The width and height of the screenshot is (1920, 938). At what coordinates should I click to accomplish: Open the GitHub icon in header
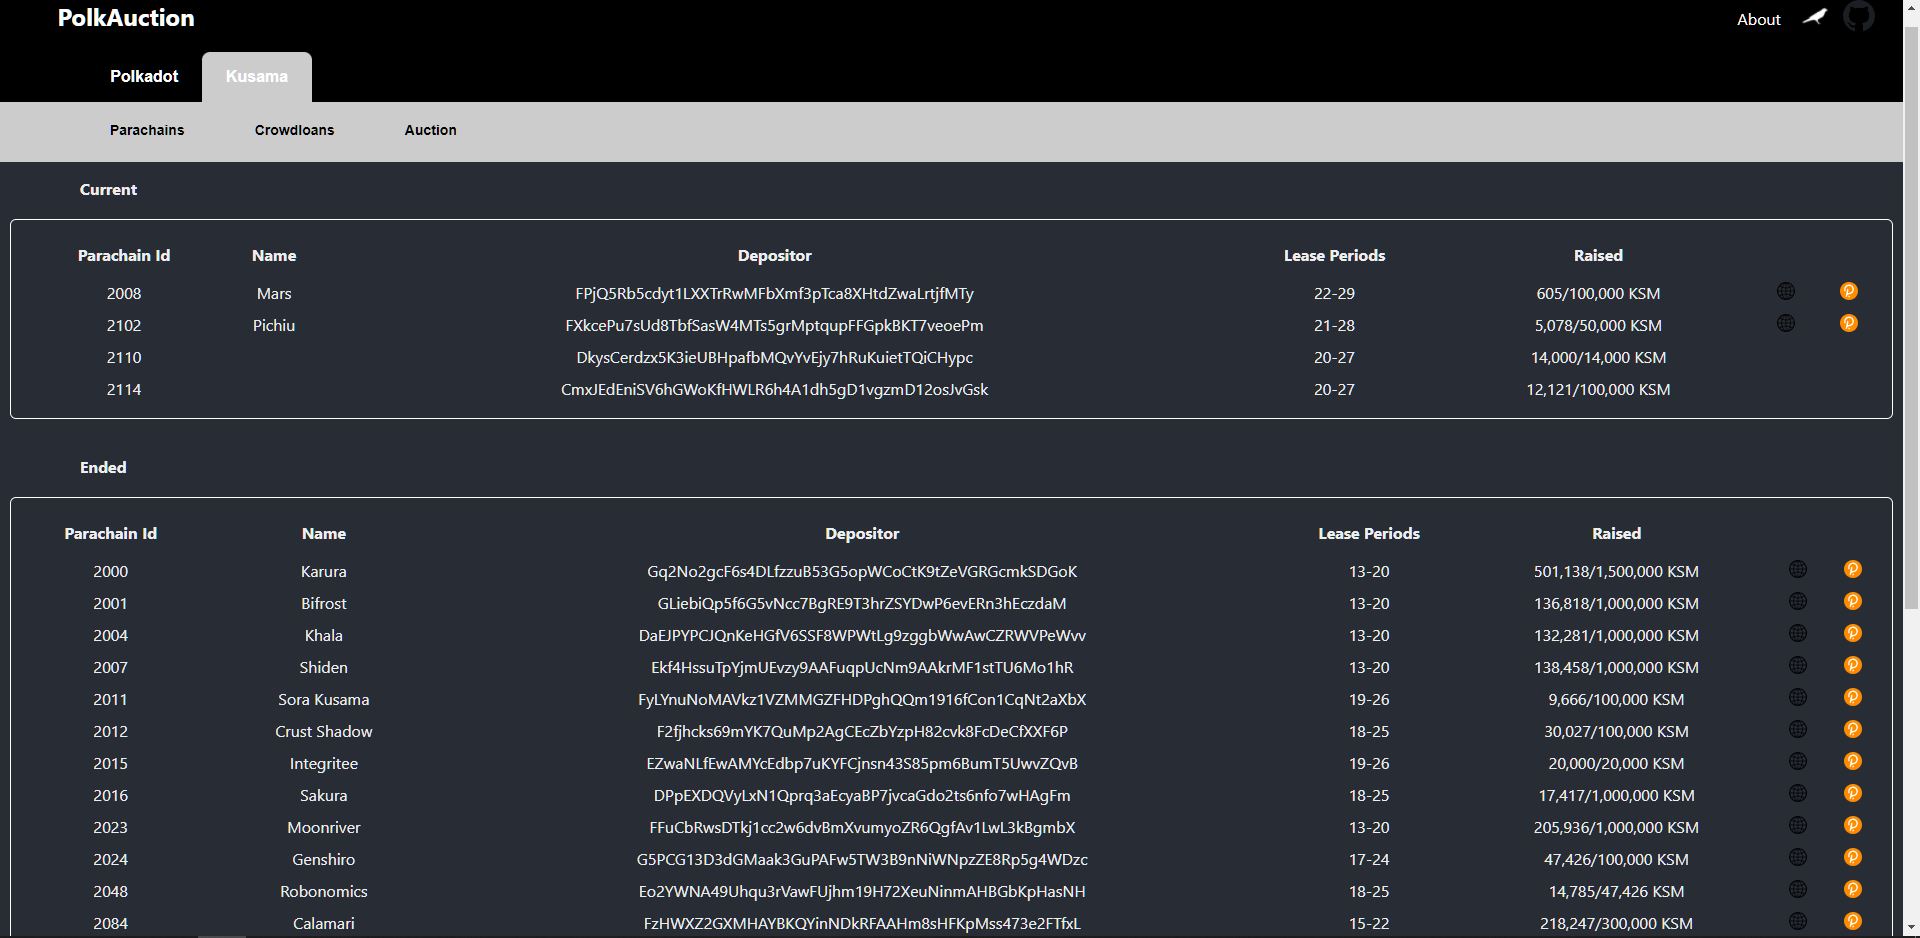tap(1859, 16)
